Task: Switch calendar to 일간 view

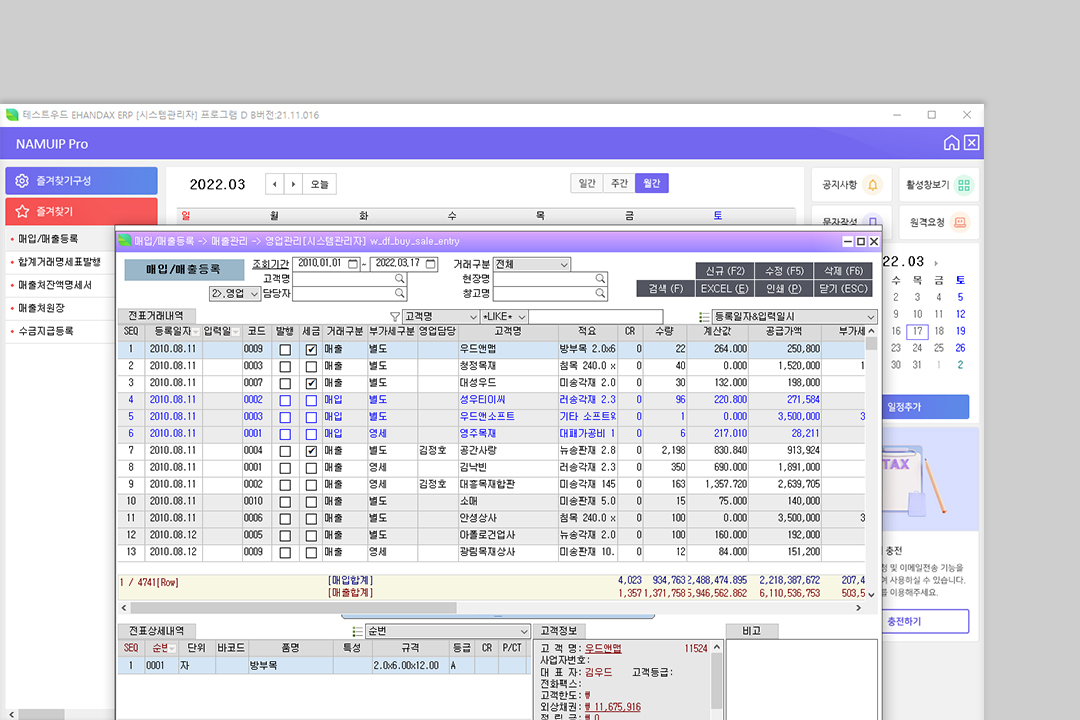Action: [x=587, y=183]
